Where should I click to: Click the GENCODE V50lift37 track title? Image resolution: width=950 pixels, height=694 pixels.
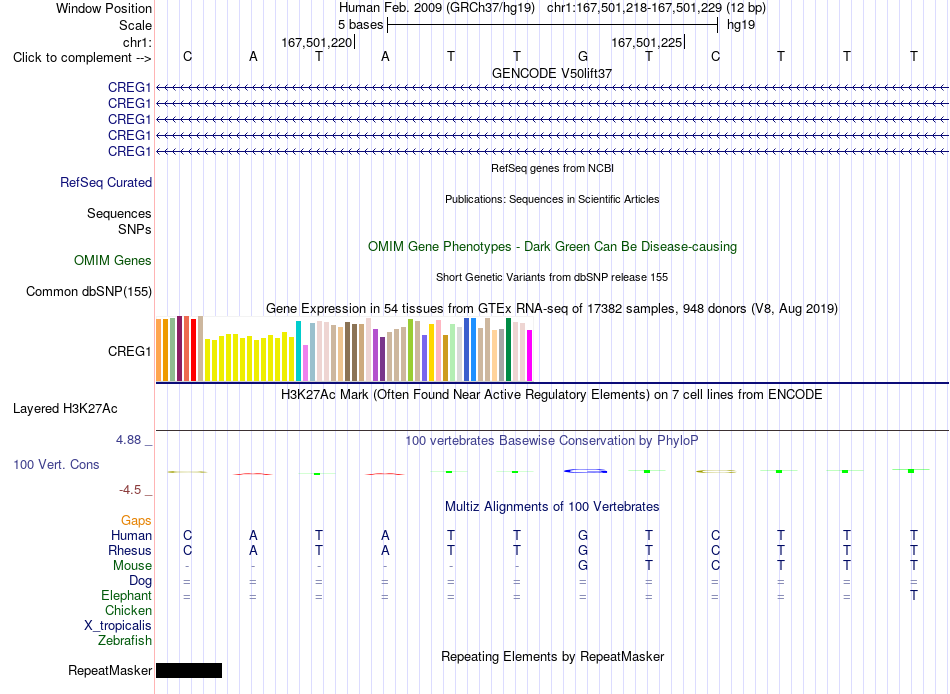552,73
